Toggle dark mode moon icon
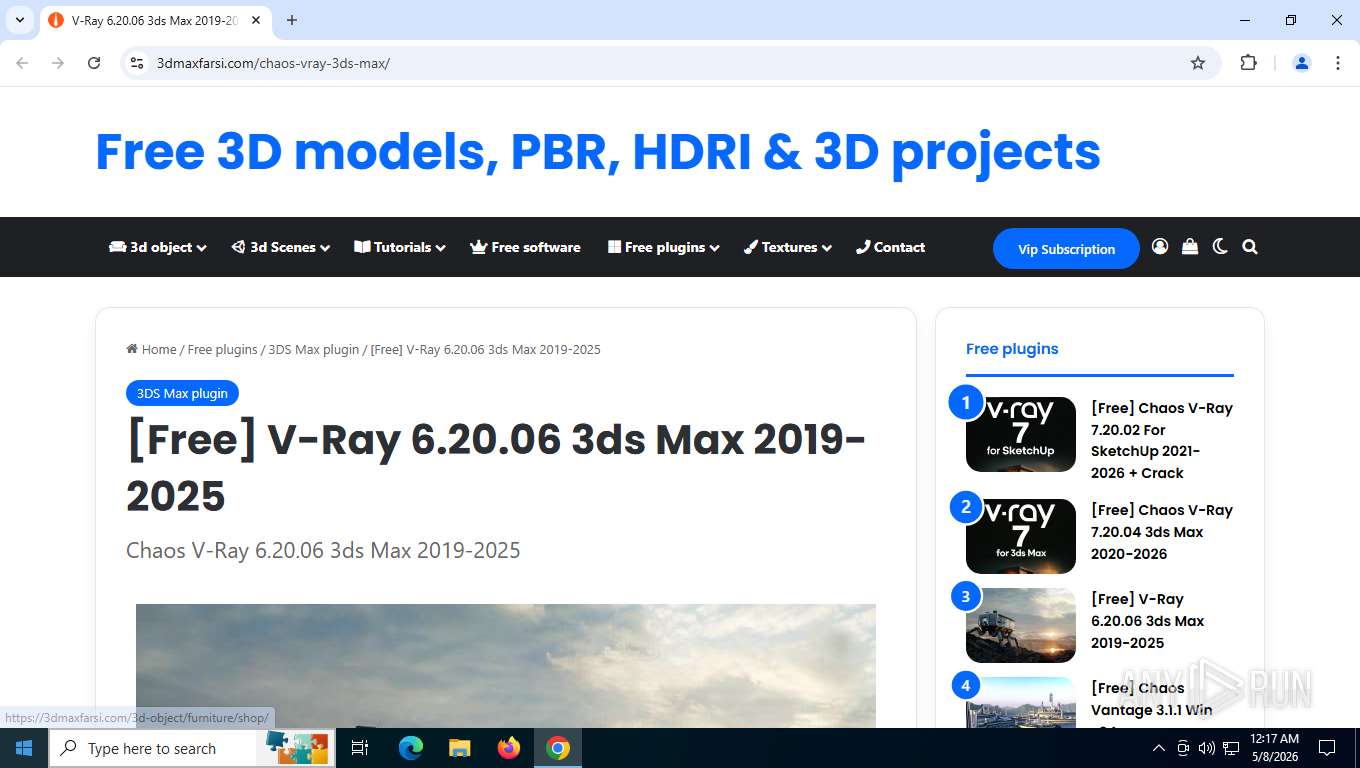Viewport: 1360px width, 768px height. [x=1220, y=246]
